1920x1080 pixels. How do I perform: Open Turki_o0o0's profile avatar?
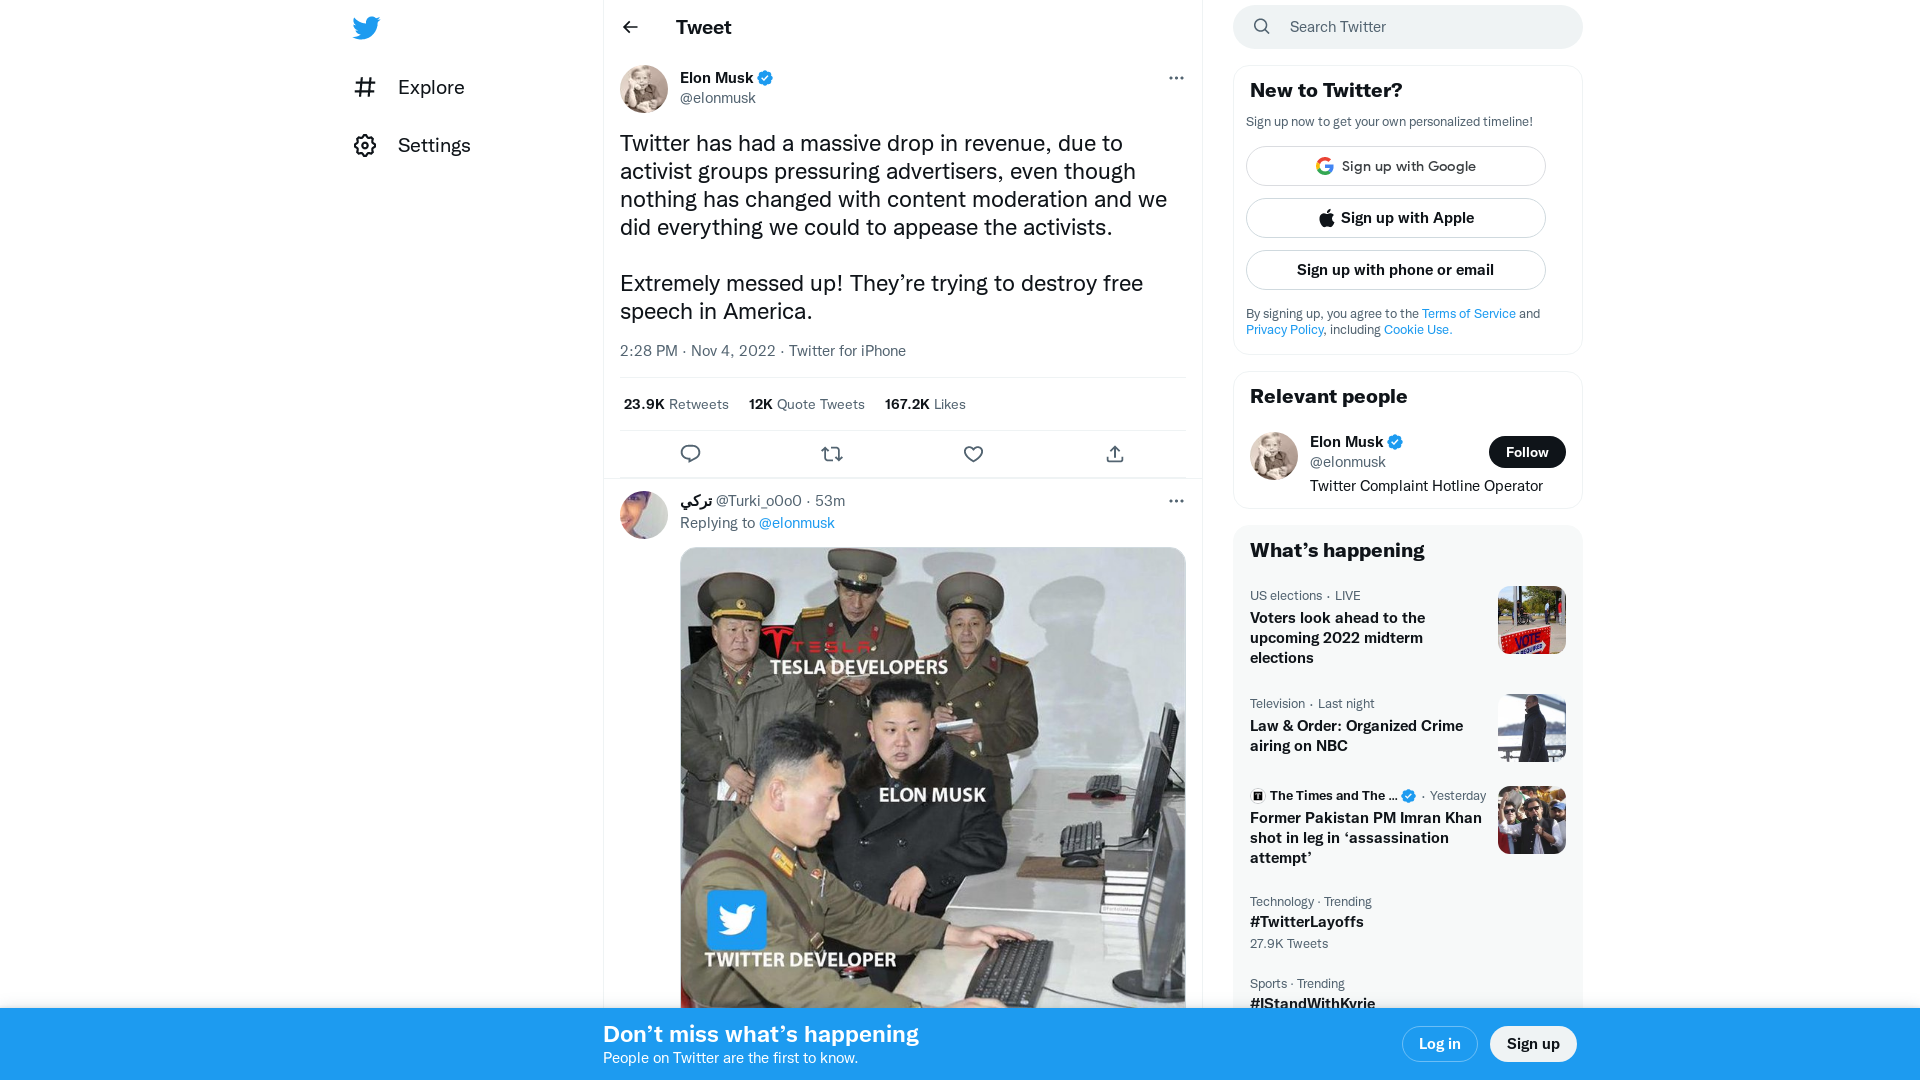pos(644,515)
